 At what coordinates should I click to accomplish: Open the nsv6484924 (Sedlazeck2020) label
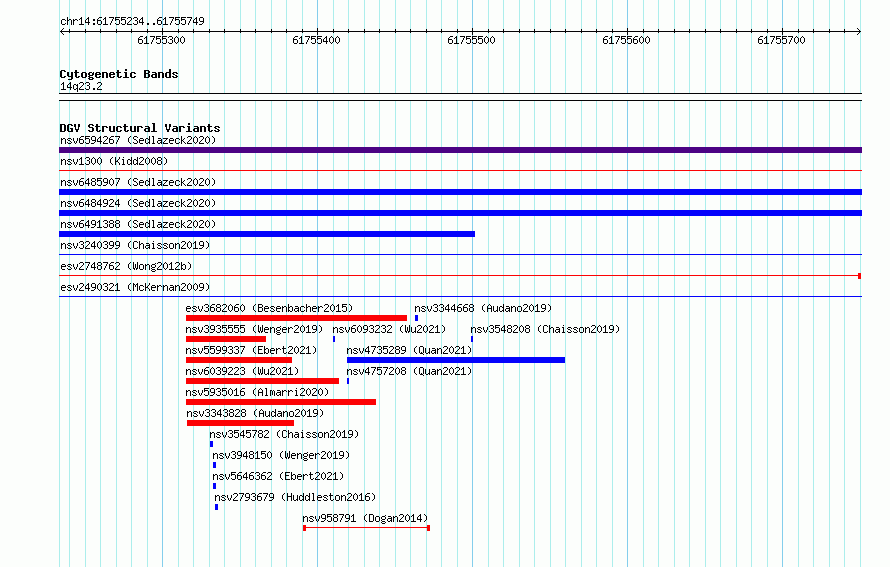138,203
